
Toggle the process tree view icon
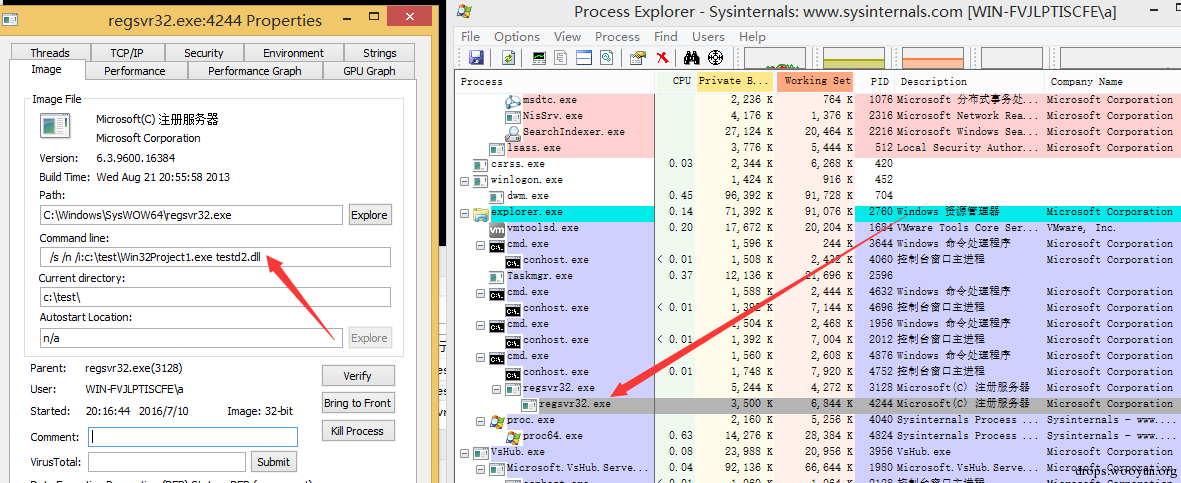coord(561,57)
